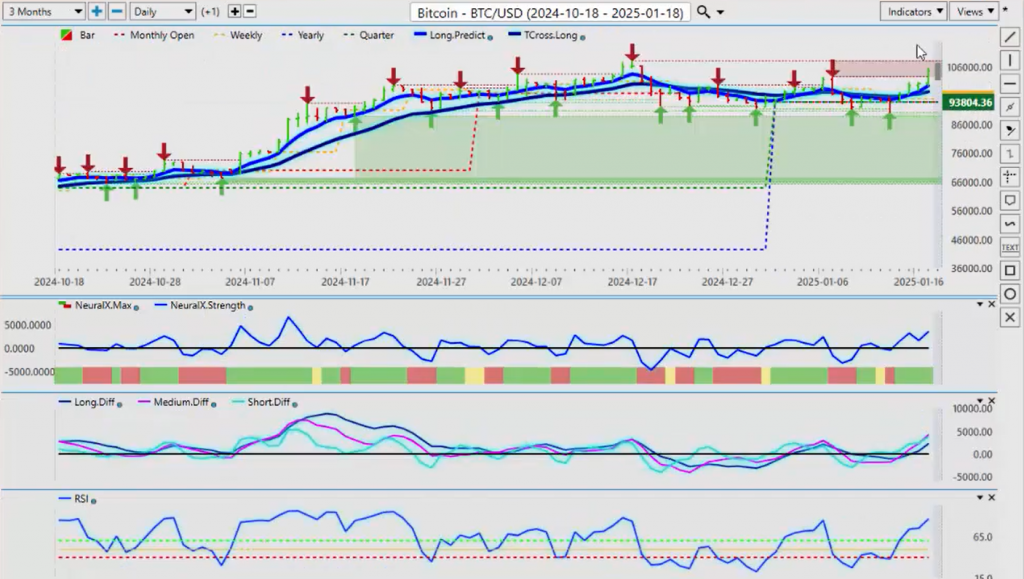The width and height of the screenshot is (1024, 579).
Task: Click the black minus forecast button
Action: click(x=249, y=12)
